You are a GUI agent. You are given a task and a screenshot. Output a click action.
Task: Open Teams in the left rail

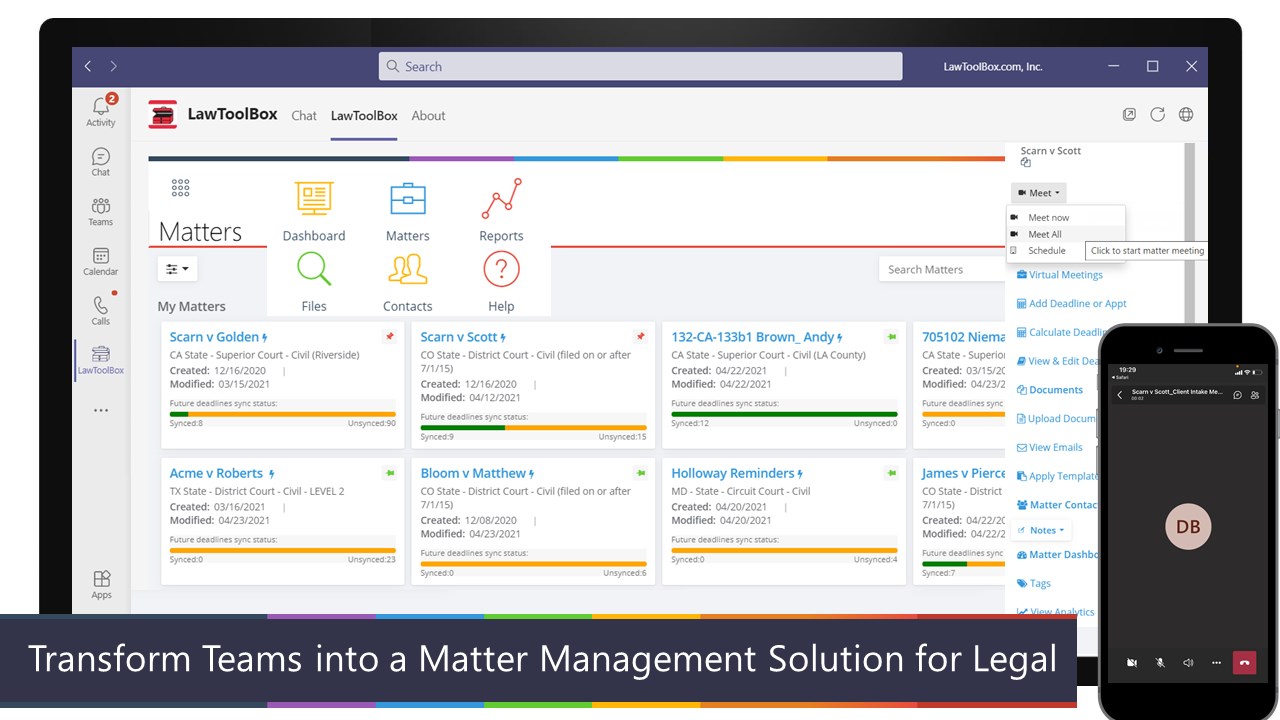coord(101,211)
